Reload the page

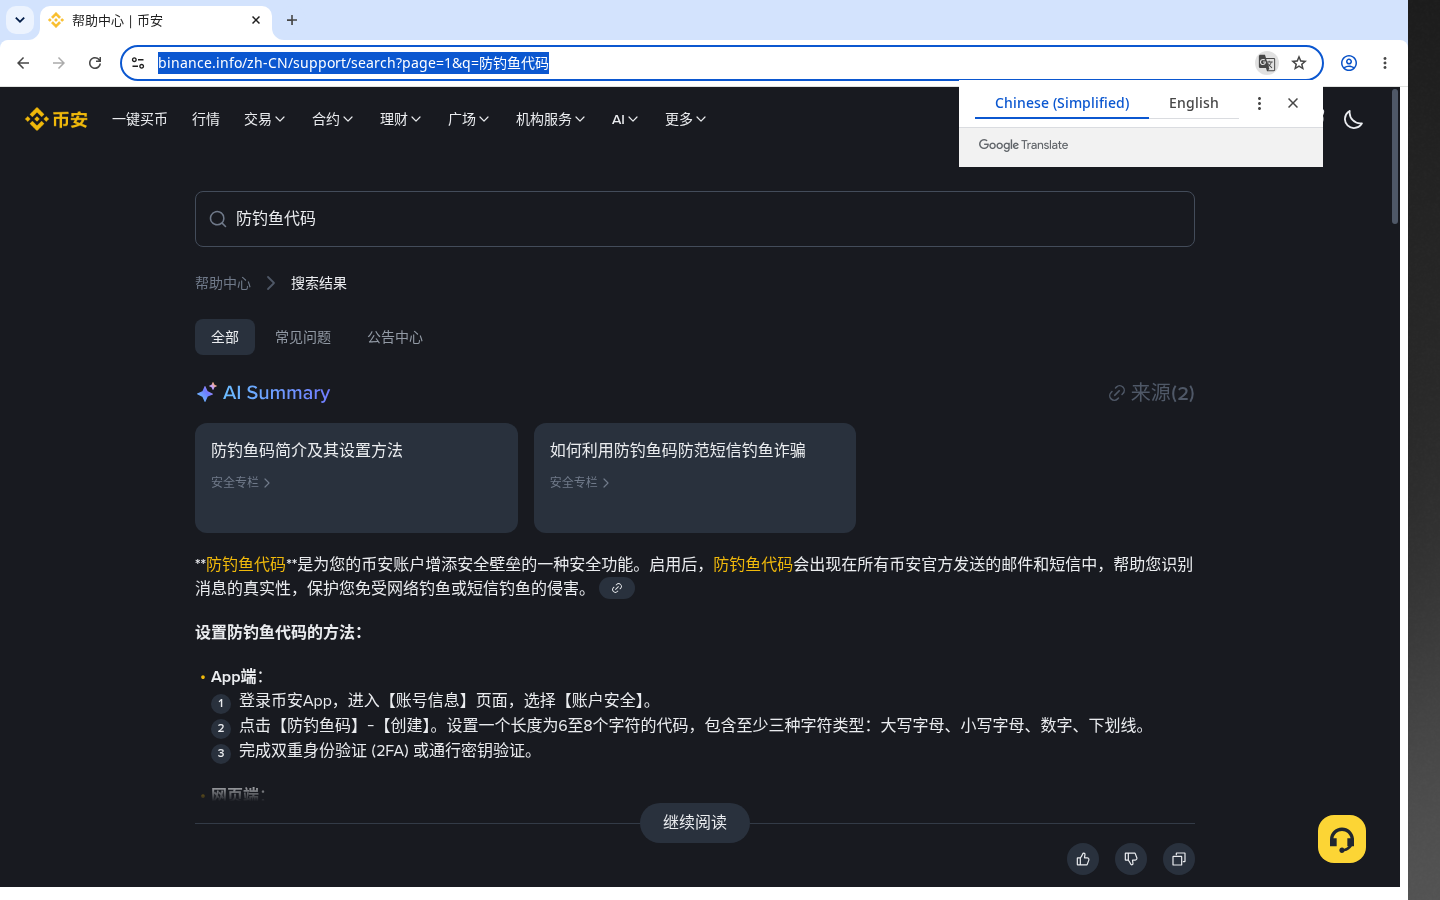pyautogui.click(x=95, y=63)
